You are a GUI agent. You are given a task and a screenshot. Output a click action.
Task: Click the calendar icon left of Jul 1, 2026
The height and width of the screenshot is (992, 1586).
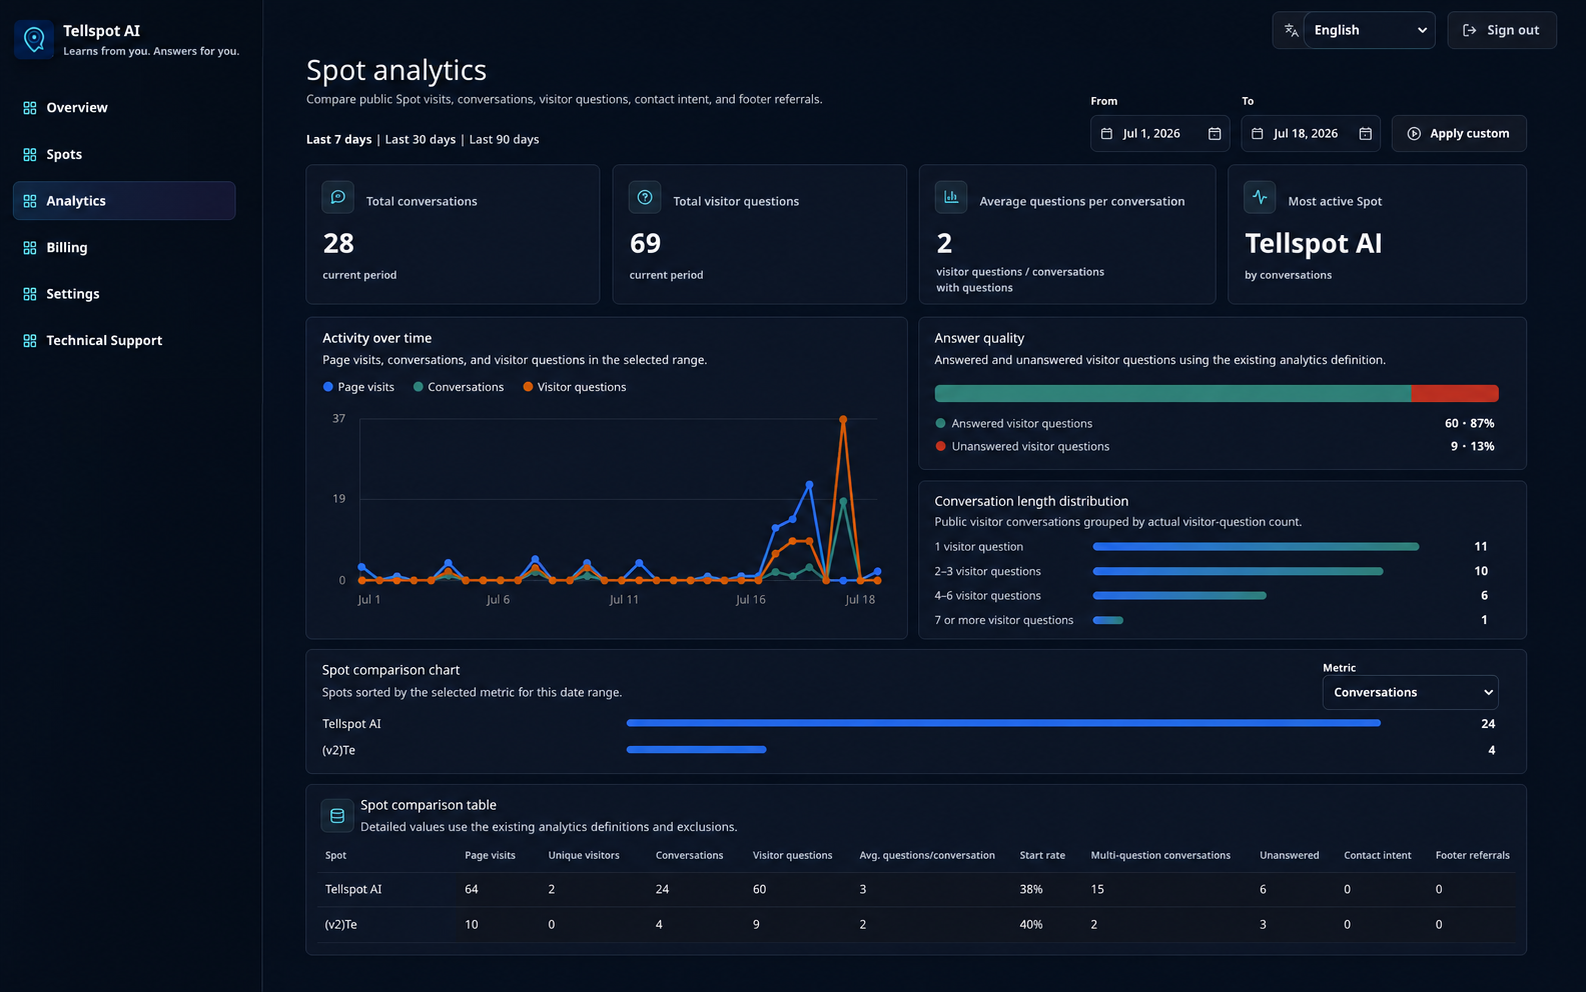(1107, 134)
